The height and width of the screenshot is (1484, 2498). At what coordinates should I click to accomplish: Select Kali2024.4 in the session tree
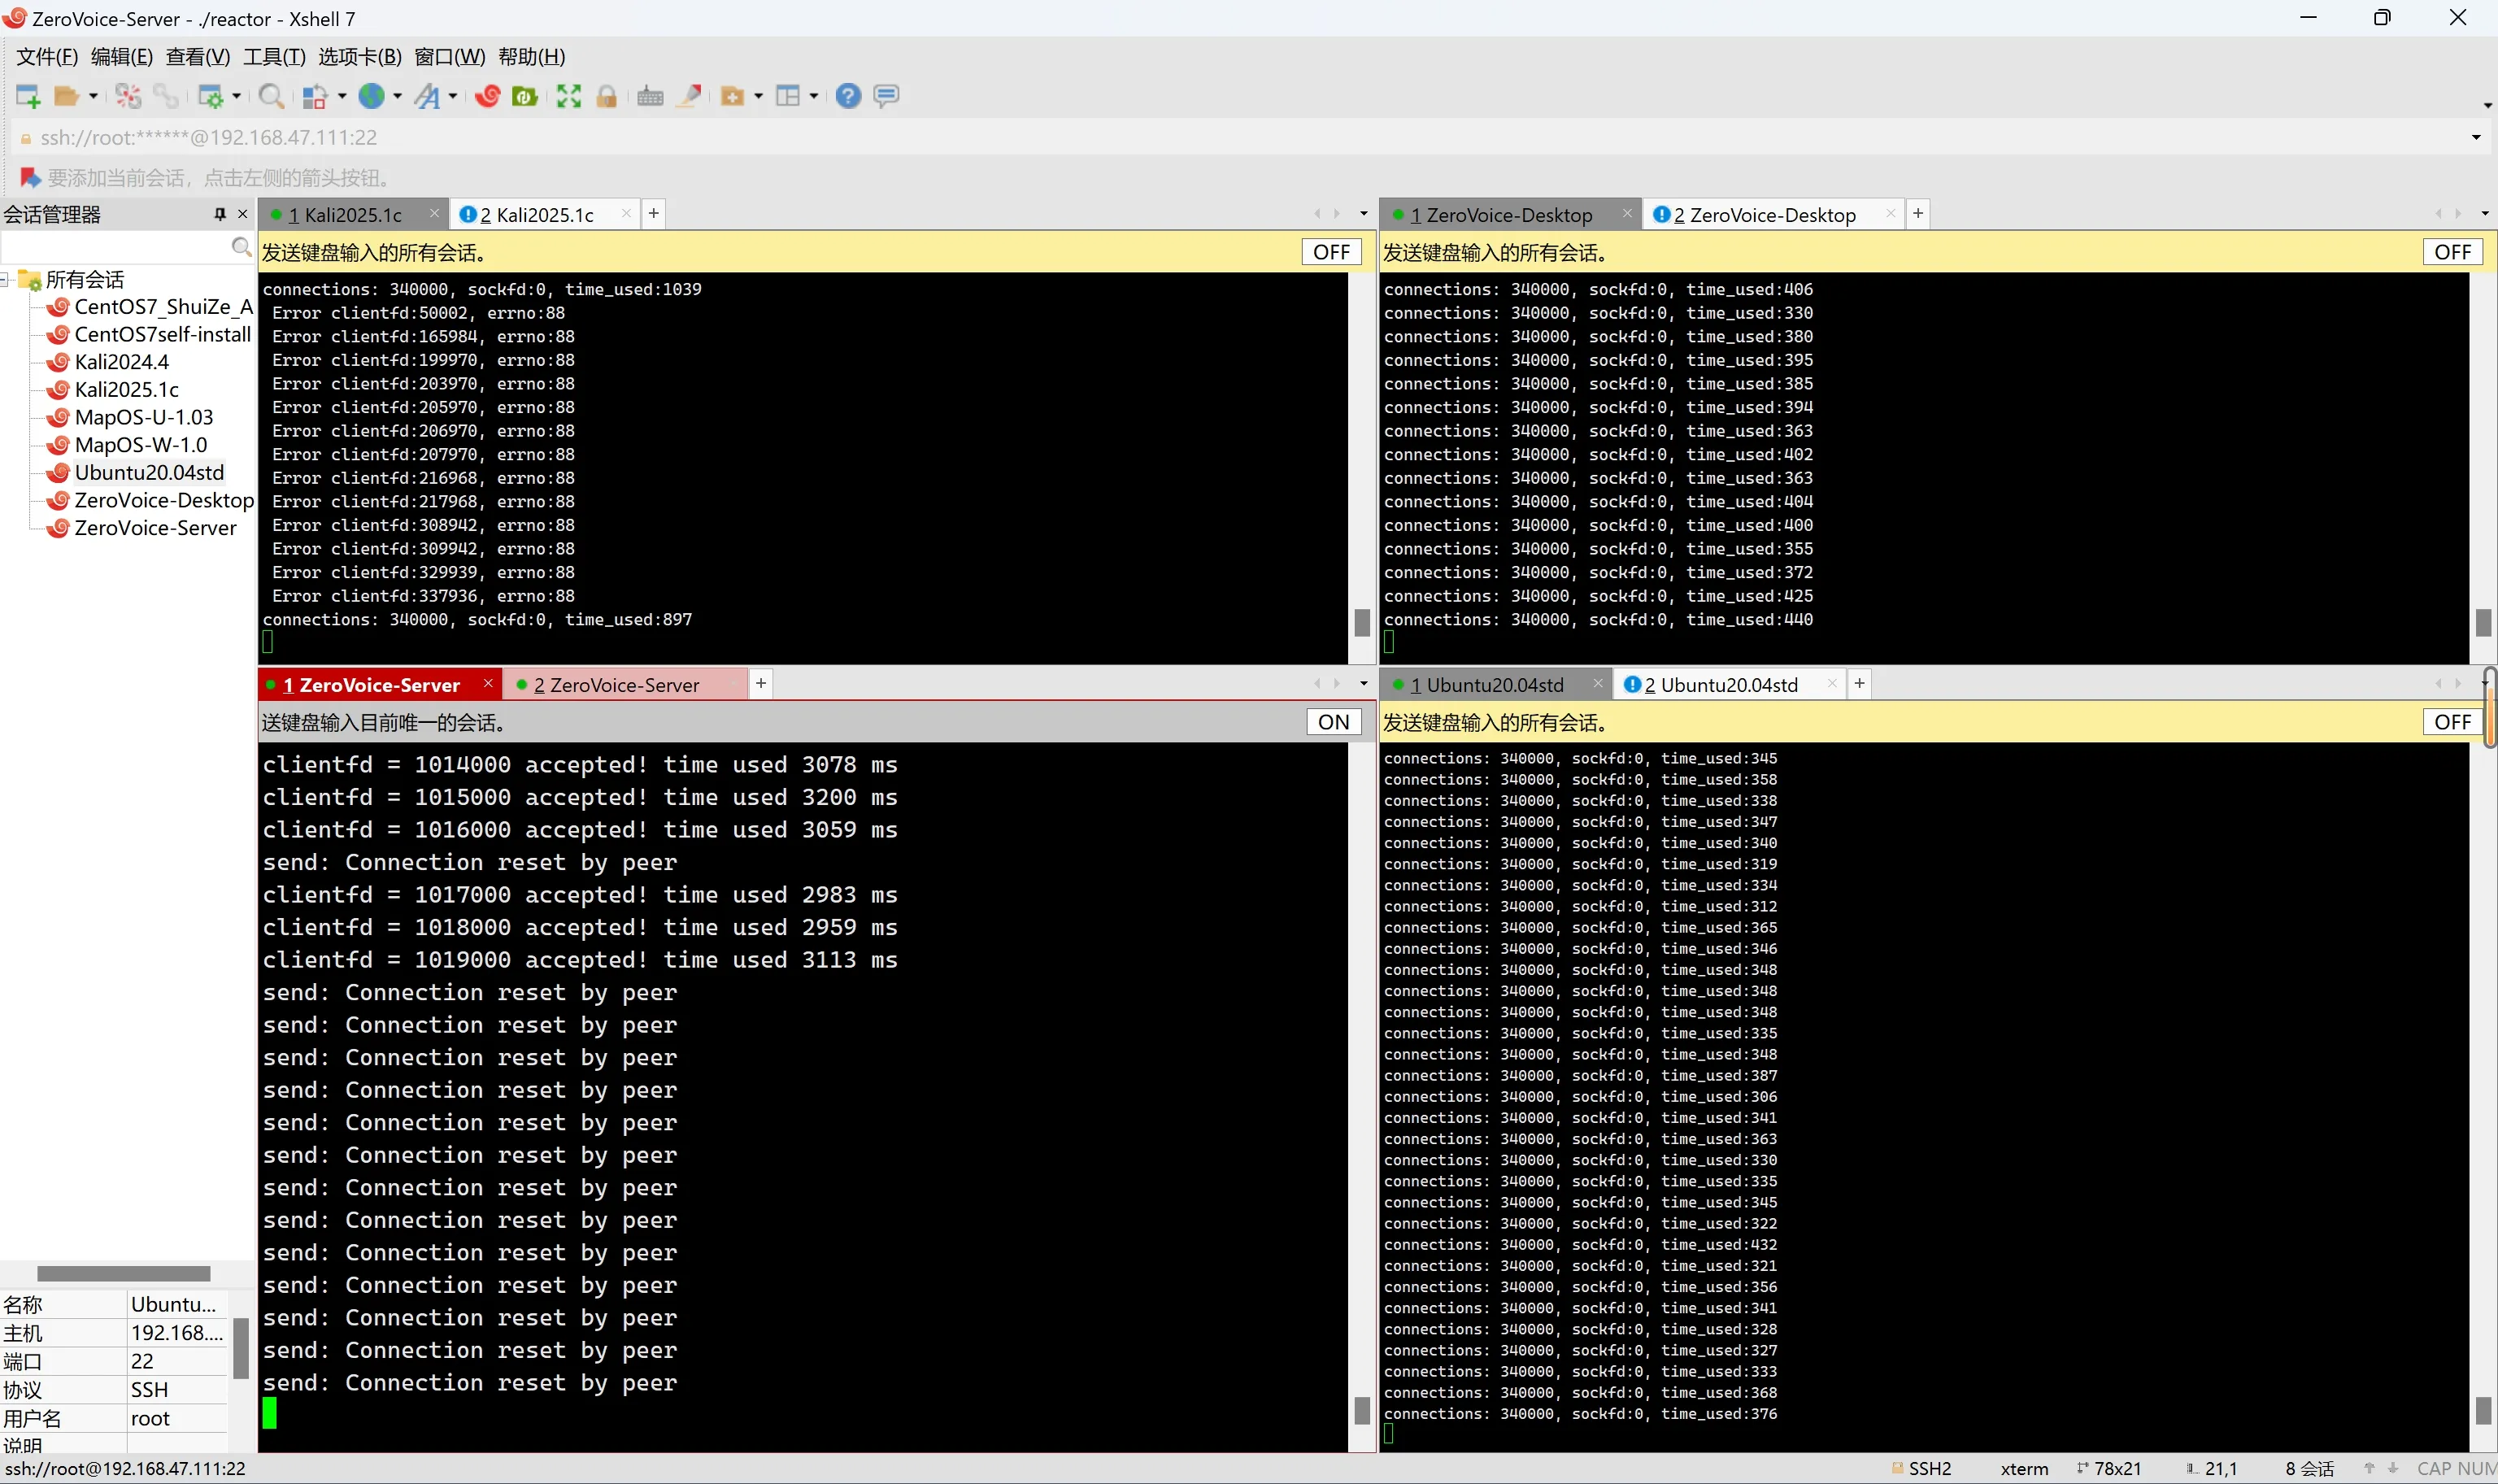pos(121,362)
